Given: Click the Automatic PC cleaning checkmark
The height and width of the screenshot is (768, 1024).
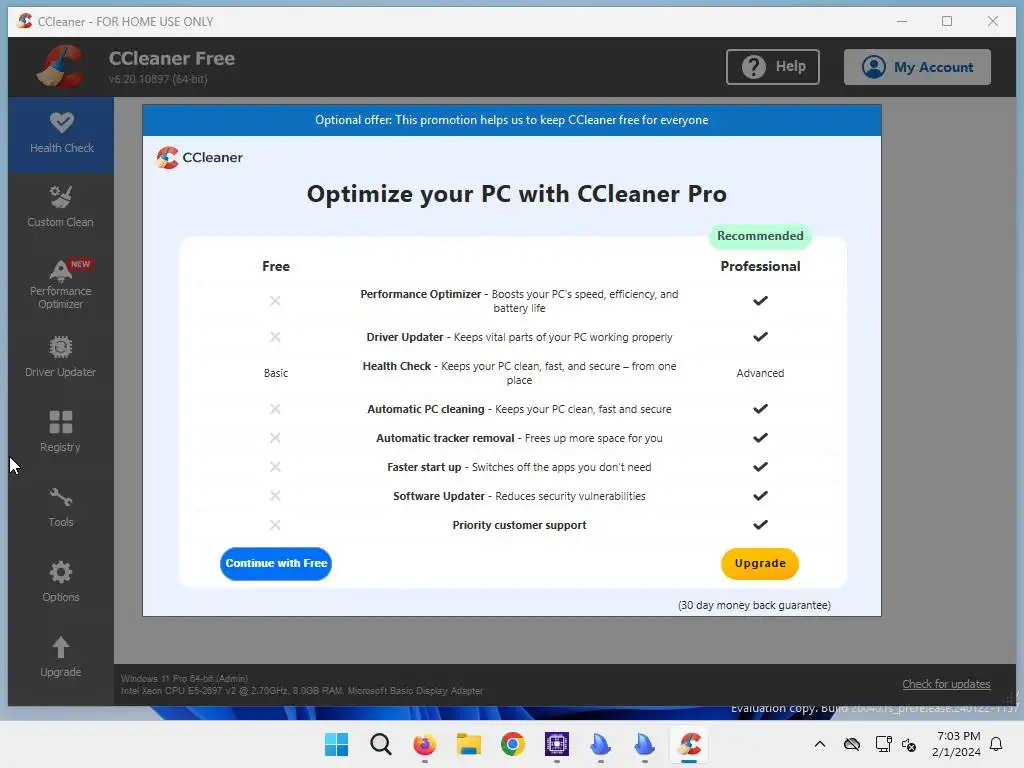Looking at the screenshot, I should [760, 409].
